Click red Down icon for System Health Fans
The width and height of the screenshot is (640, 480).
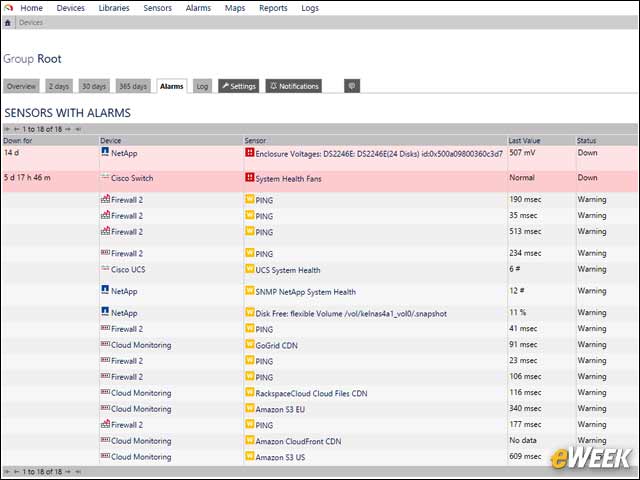click(249, 178)
